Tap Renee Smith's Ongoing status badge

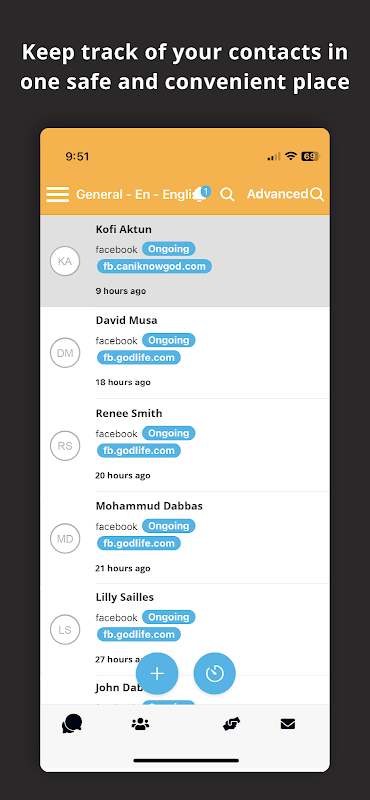(168, 433)
